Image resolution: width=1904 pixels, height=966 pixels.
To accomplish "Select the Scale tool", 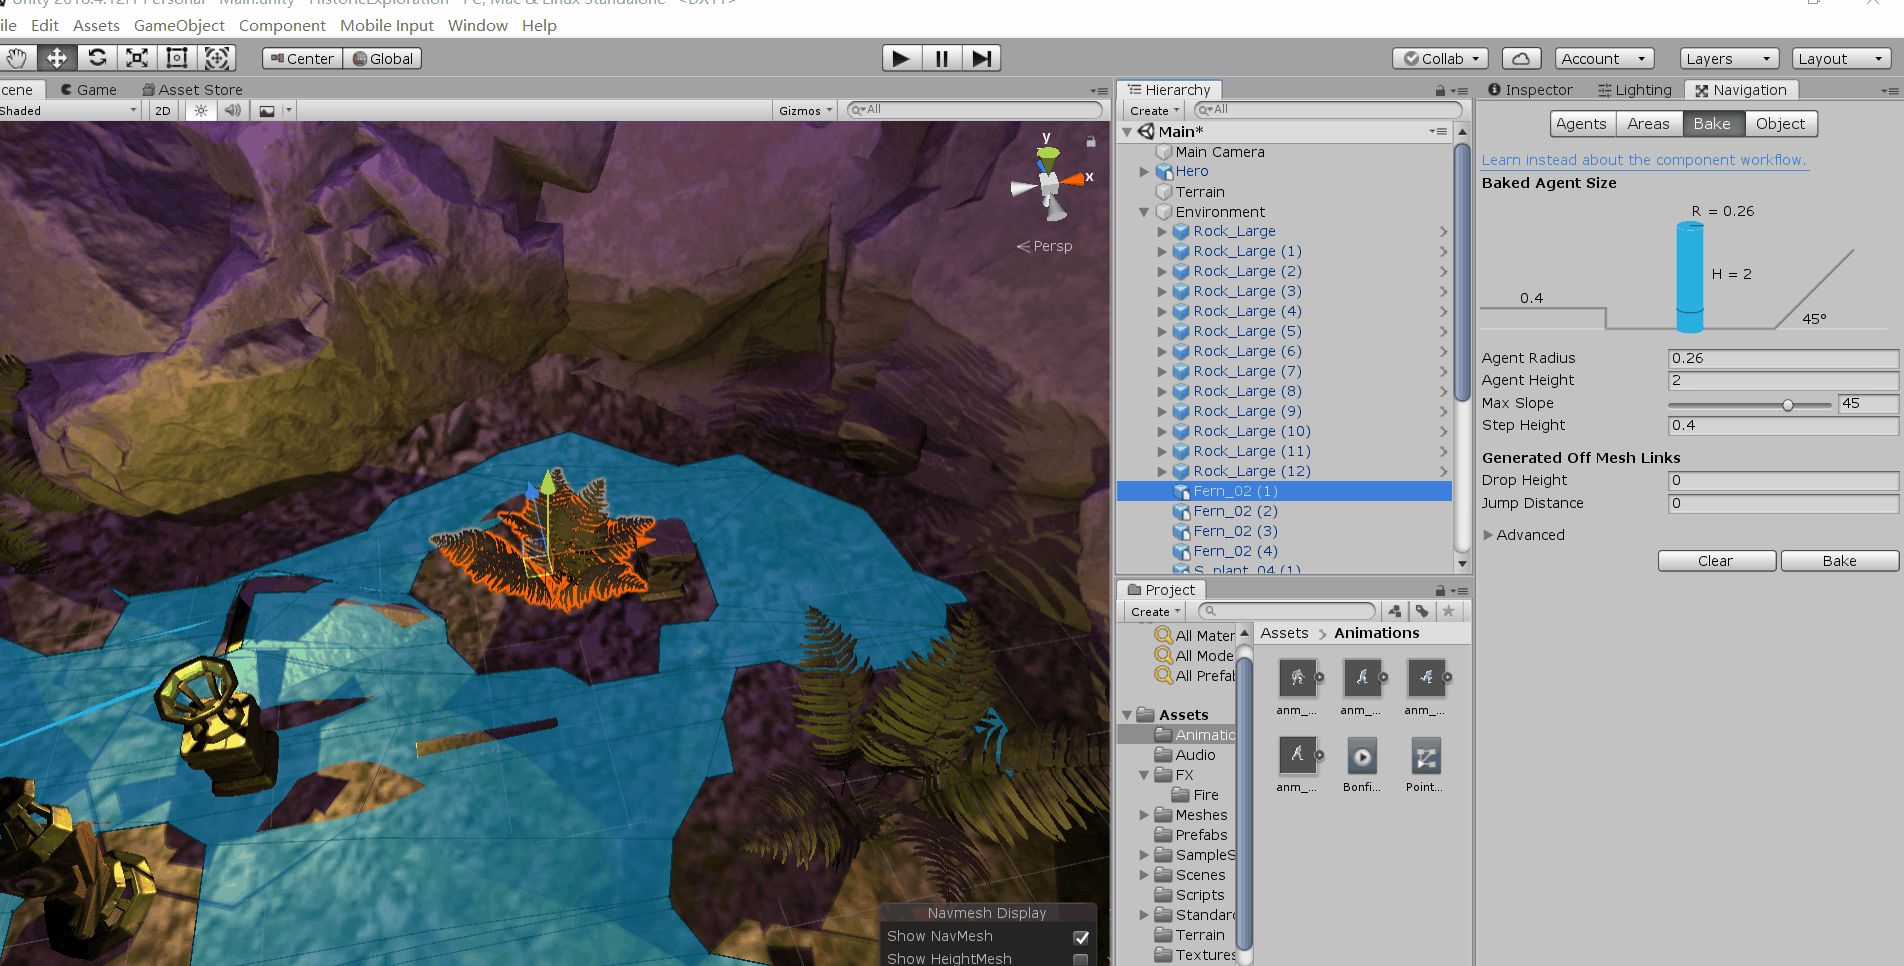I will 135,58.
